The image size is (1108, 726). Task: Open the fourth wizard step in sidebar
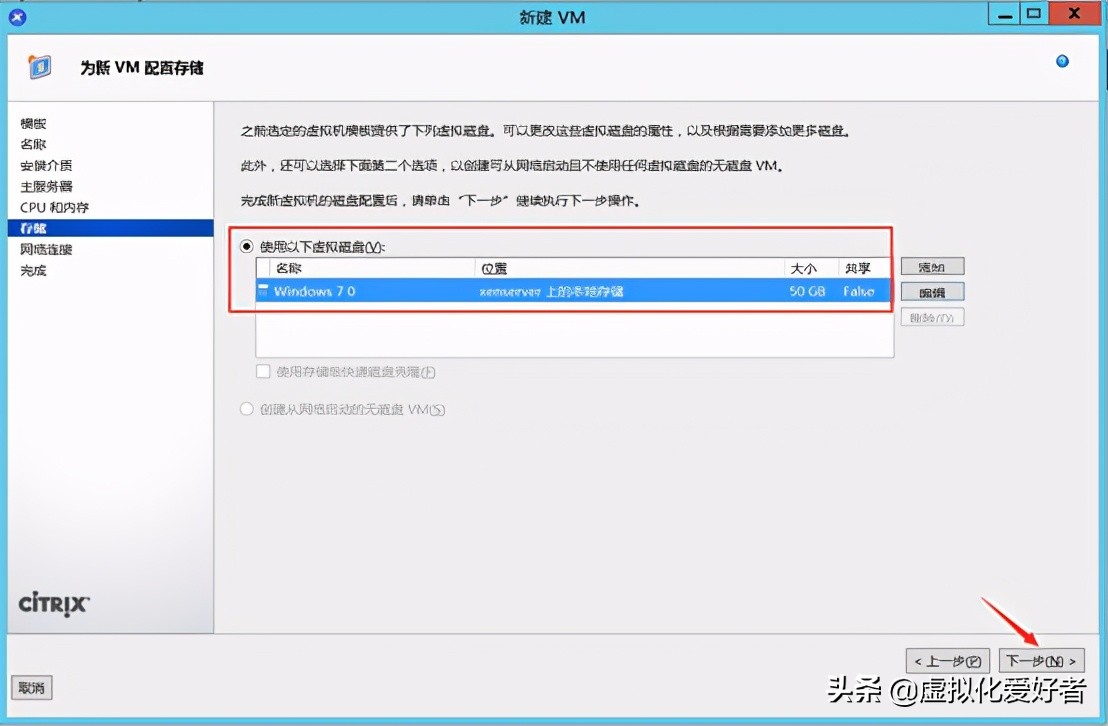tap(46, 187)
